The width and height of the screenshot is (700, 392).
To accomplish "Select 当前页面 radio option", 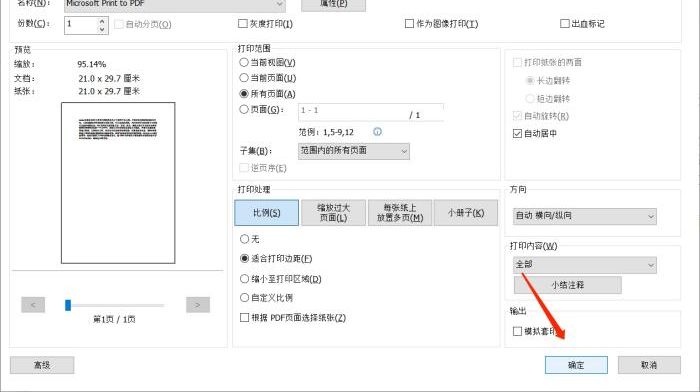I will coord(244,78).
